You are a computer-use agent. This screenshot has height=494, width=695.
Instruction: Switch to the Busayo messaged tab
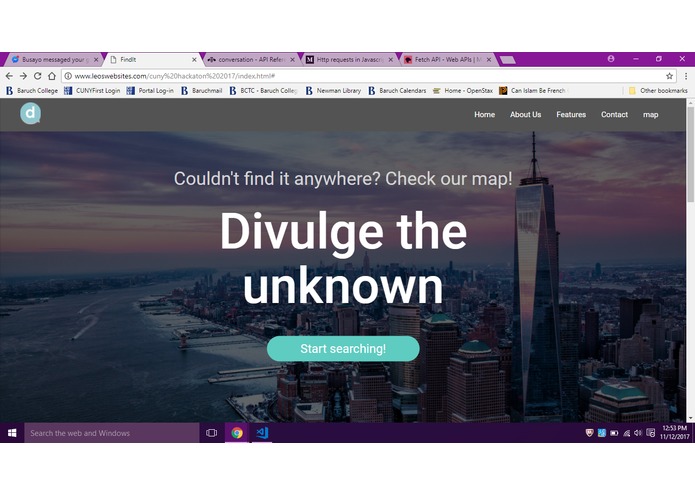(53, 59)
